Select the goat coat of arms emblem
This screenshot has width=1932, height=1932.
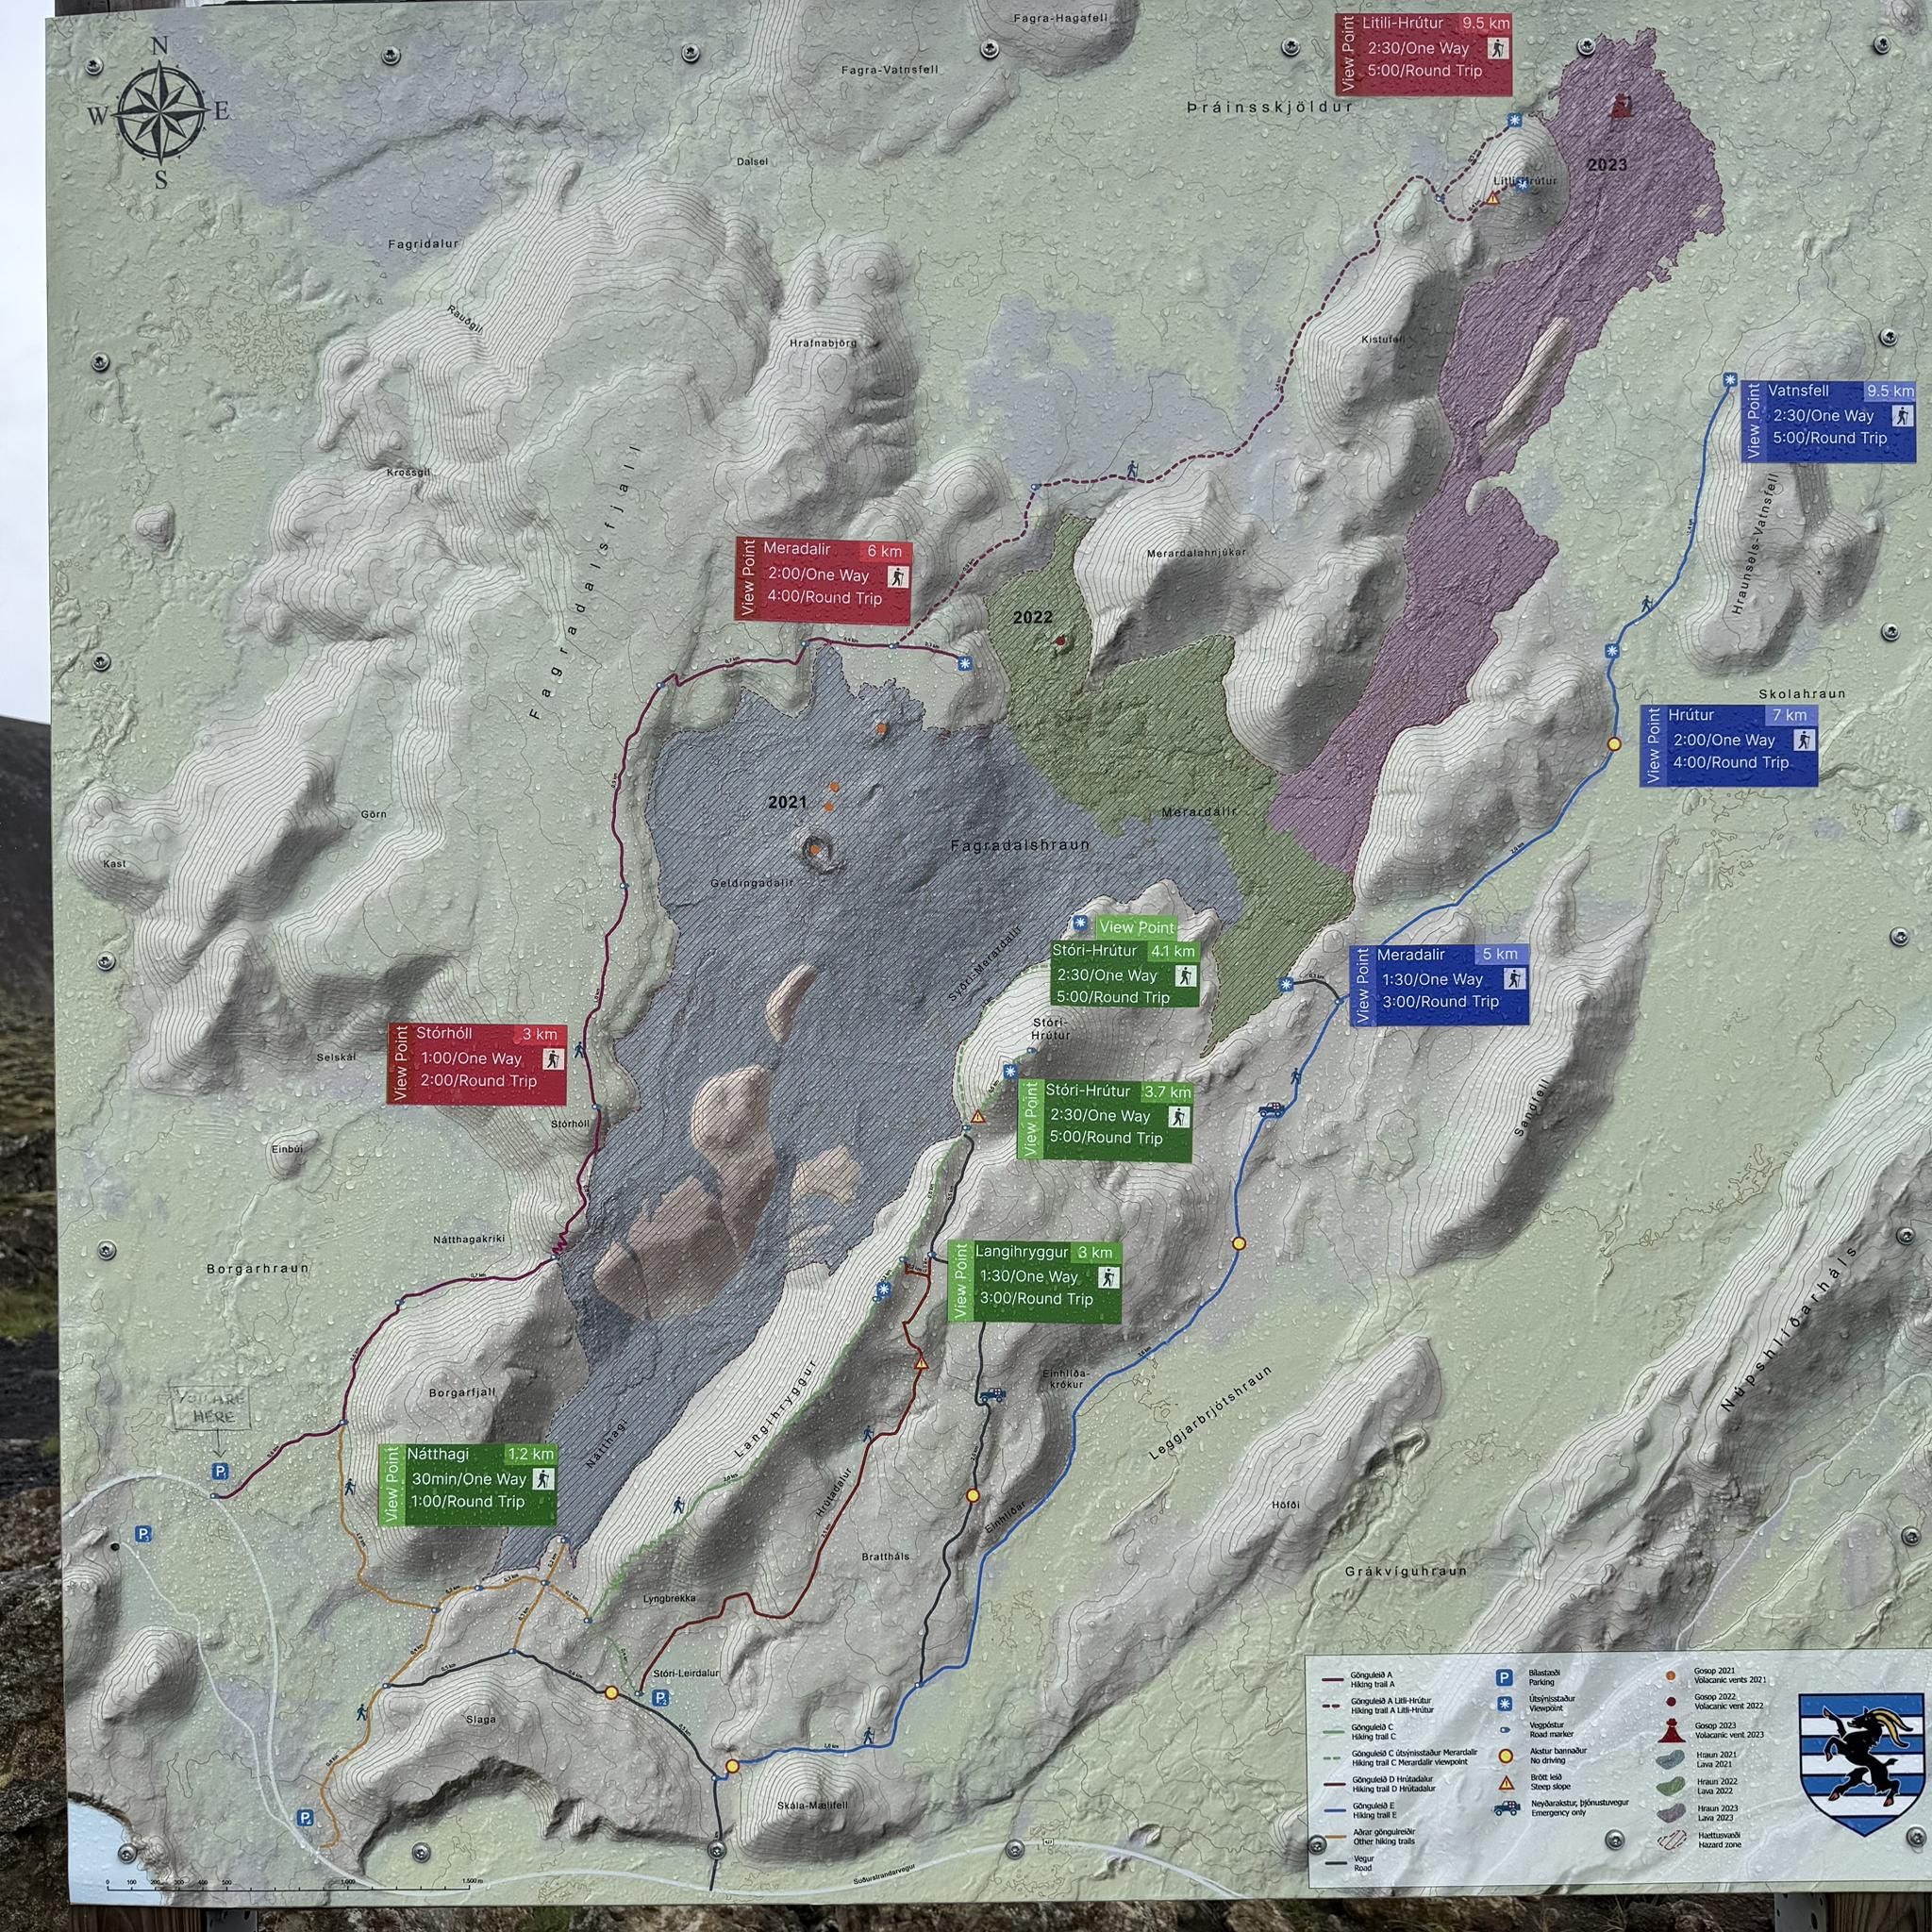[x=1861, y=1765]
